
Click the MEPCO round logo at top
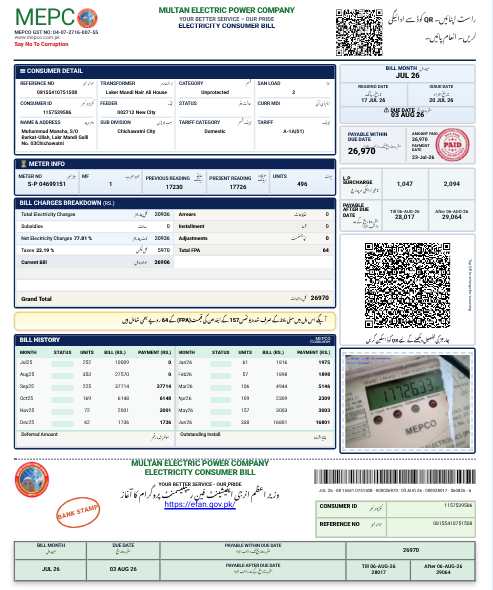[x=87, y=18]
